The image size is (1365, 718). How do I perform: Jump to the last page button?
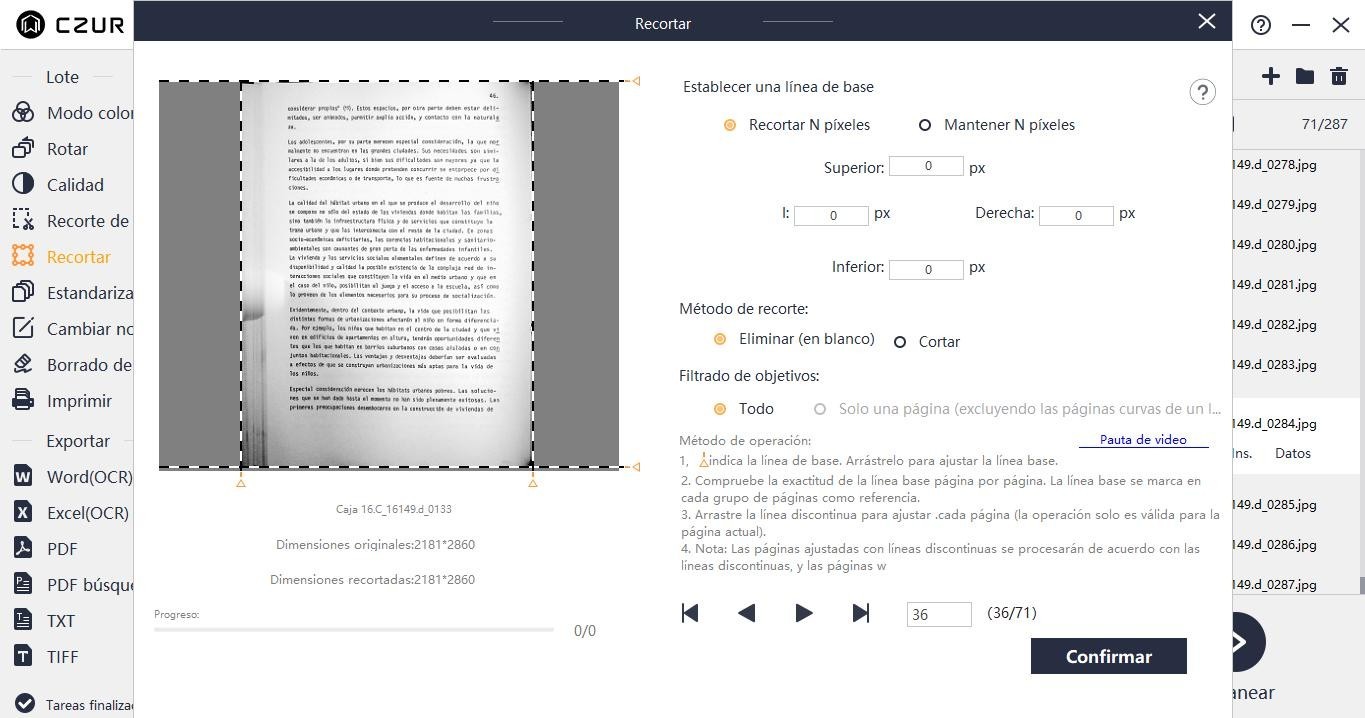pyautogui.click(x=860, y=613)
